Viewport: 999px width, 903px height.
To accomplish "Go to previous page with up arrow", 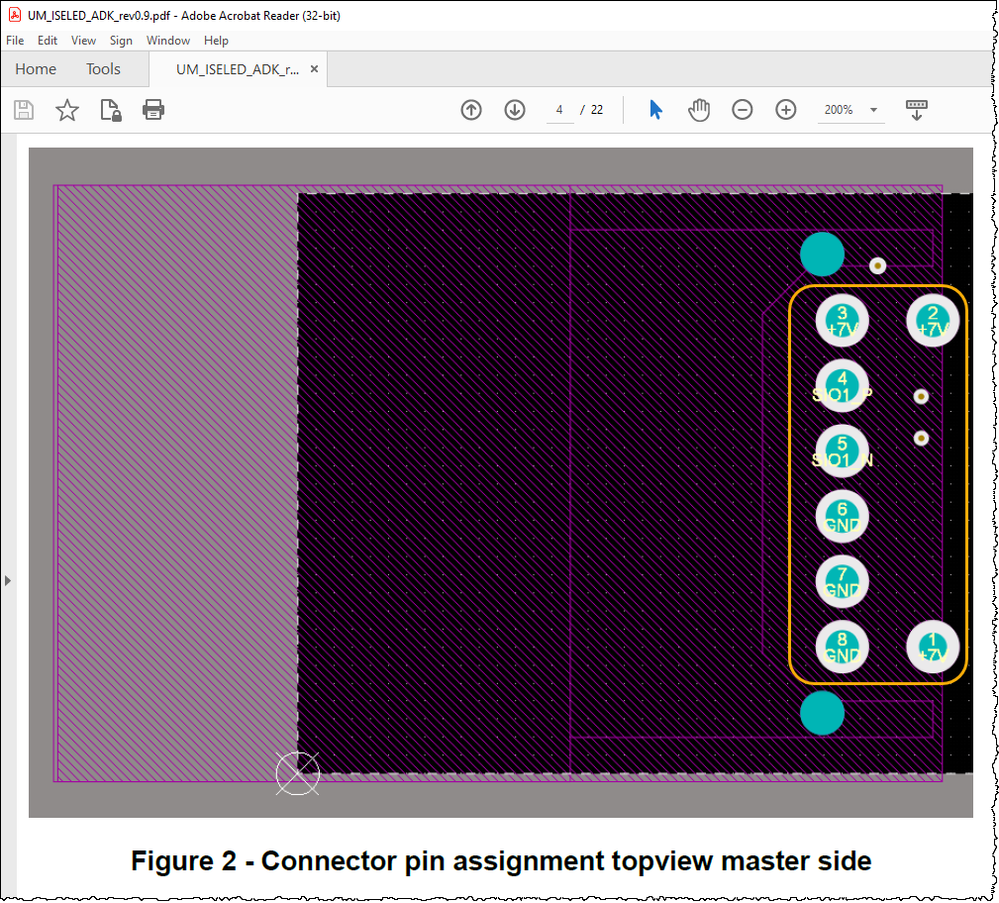I will tap(470, 110).
